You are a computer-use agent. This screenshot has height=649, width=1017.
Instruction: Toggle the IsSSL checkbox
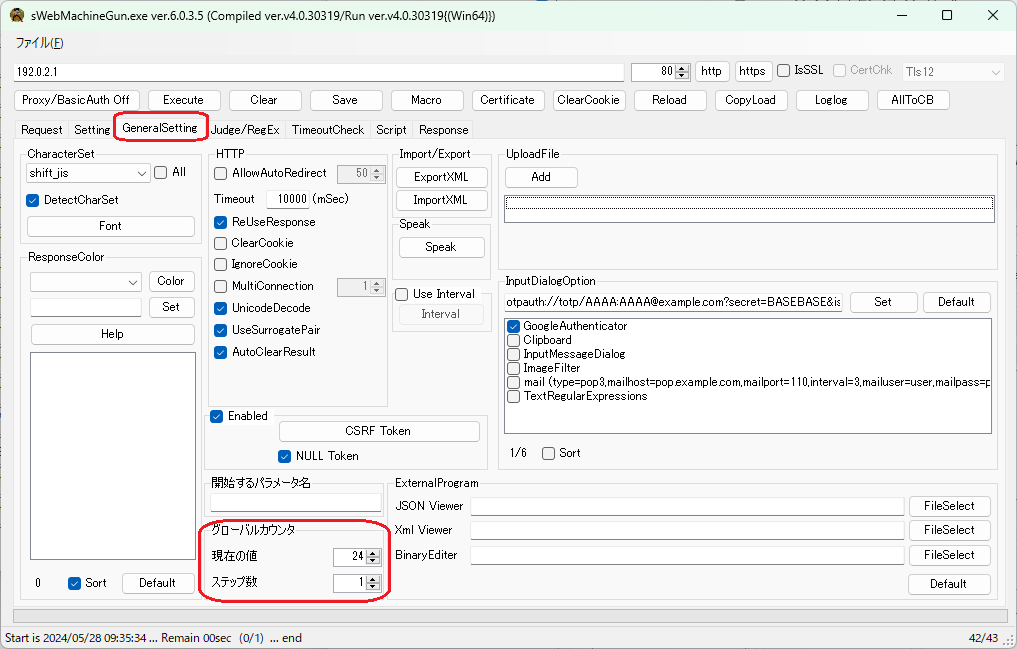click(784, 71)
